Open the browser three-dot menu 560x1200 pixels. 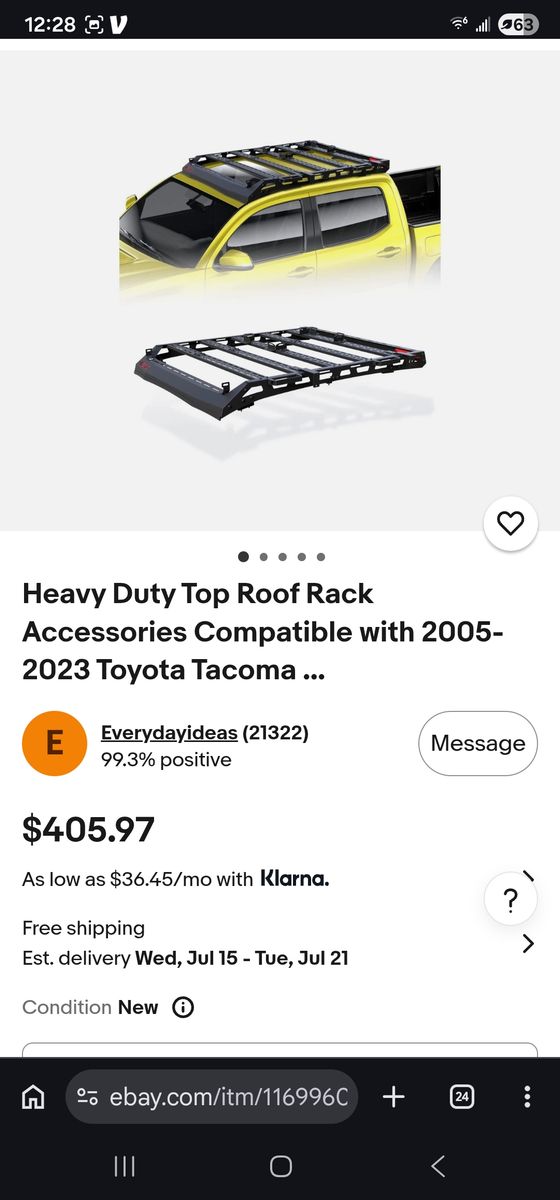tap(527, 1097)
